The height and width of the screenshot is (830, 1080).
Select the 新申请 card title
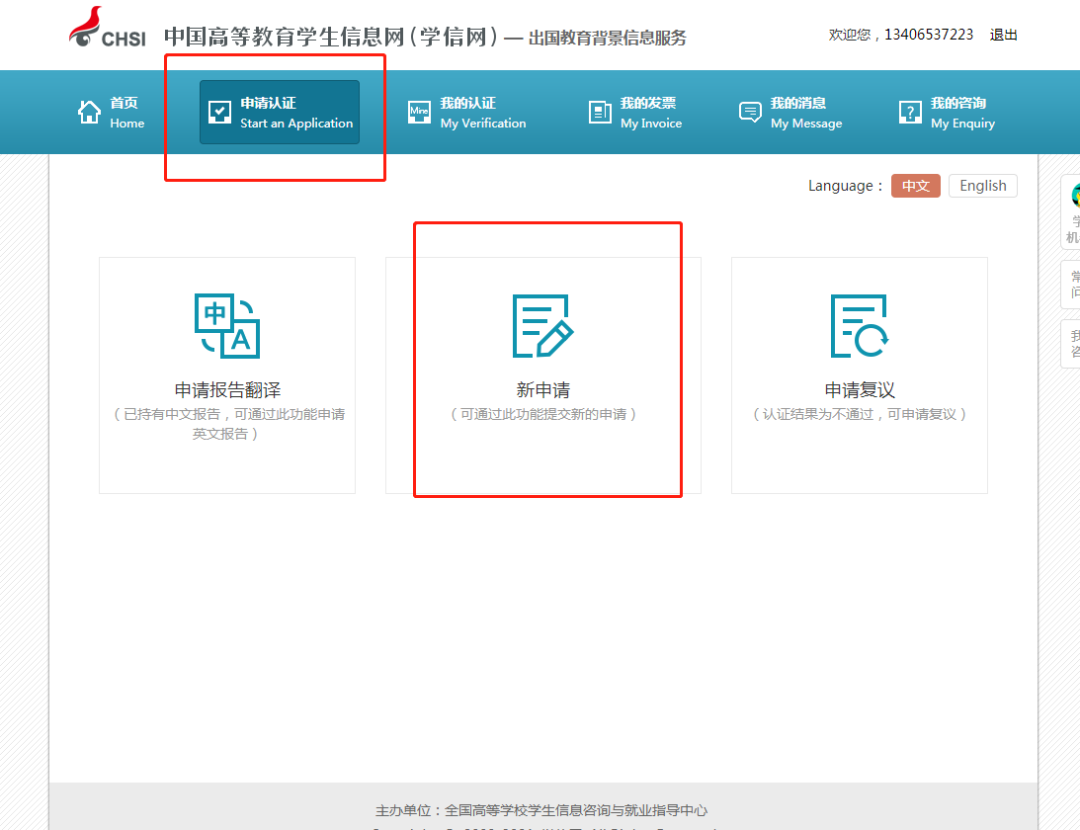tap(543, 390)
